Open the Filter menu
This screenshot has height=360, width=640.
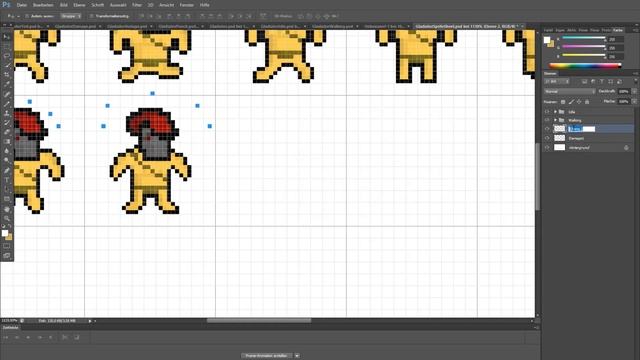[137, 5]
